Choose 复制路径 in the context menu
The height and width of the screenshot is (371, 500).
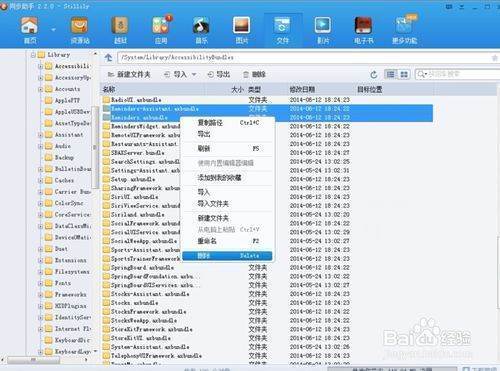pyautogui.click(x=227, y=123)
